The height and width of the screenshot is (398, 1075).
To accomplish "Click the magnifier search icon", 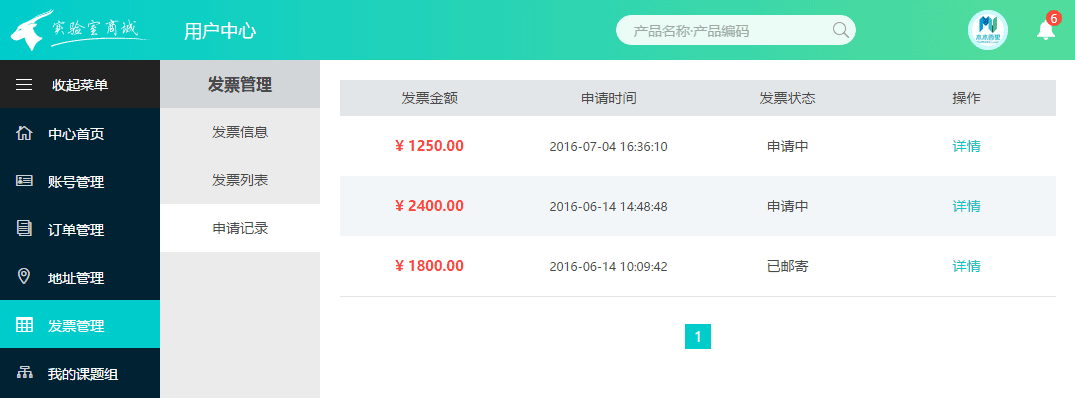I will click(x=841, y=30).
